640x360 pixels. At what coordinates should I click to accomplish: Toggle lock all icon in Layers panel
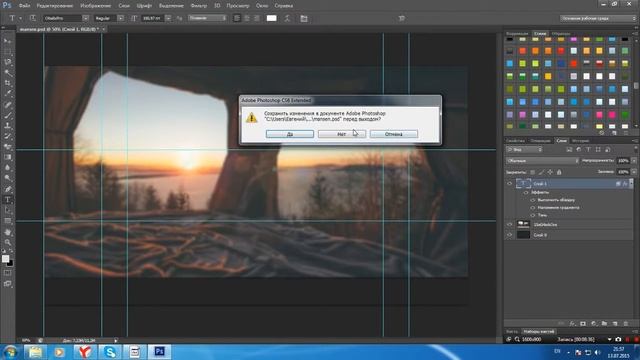tap(559, 172)
